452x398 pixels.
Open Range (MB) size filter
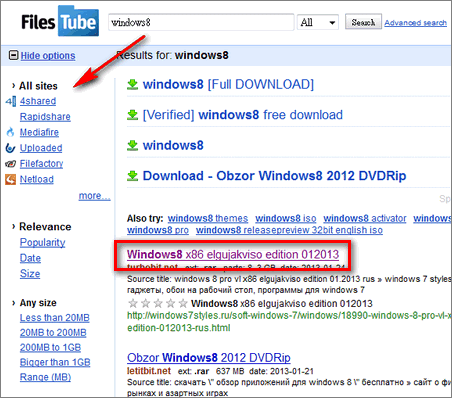(x=45, y=377)
